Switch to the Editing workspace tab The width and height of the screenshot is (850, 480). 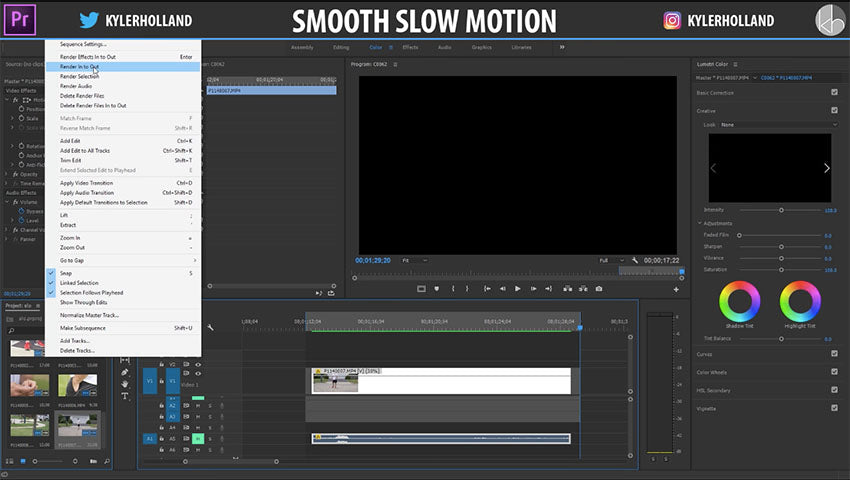tap(341, 48)
